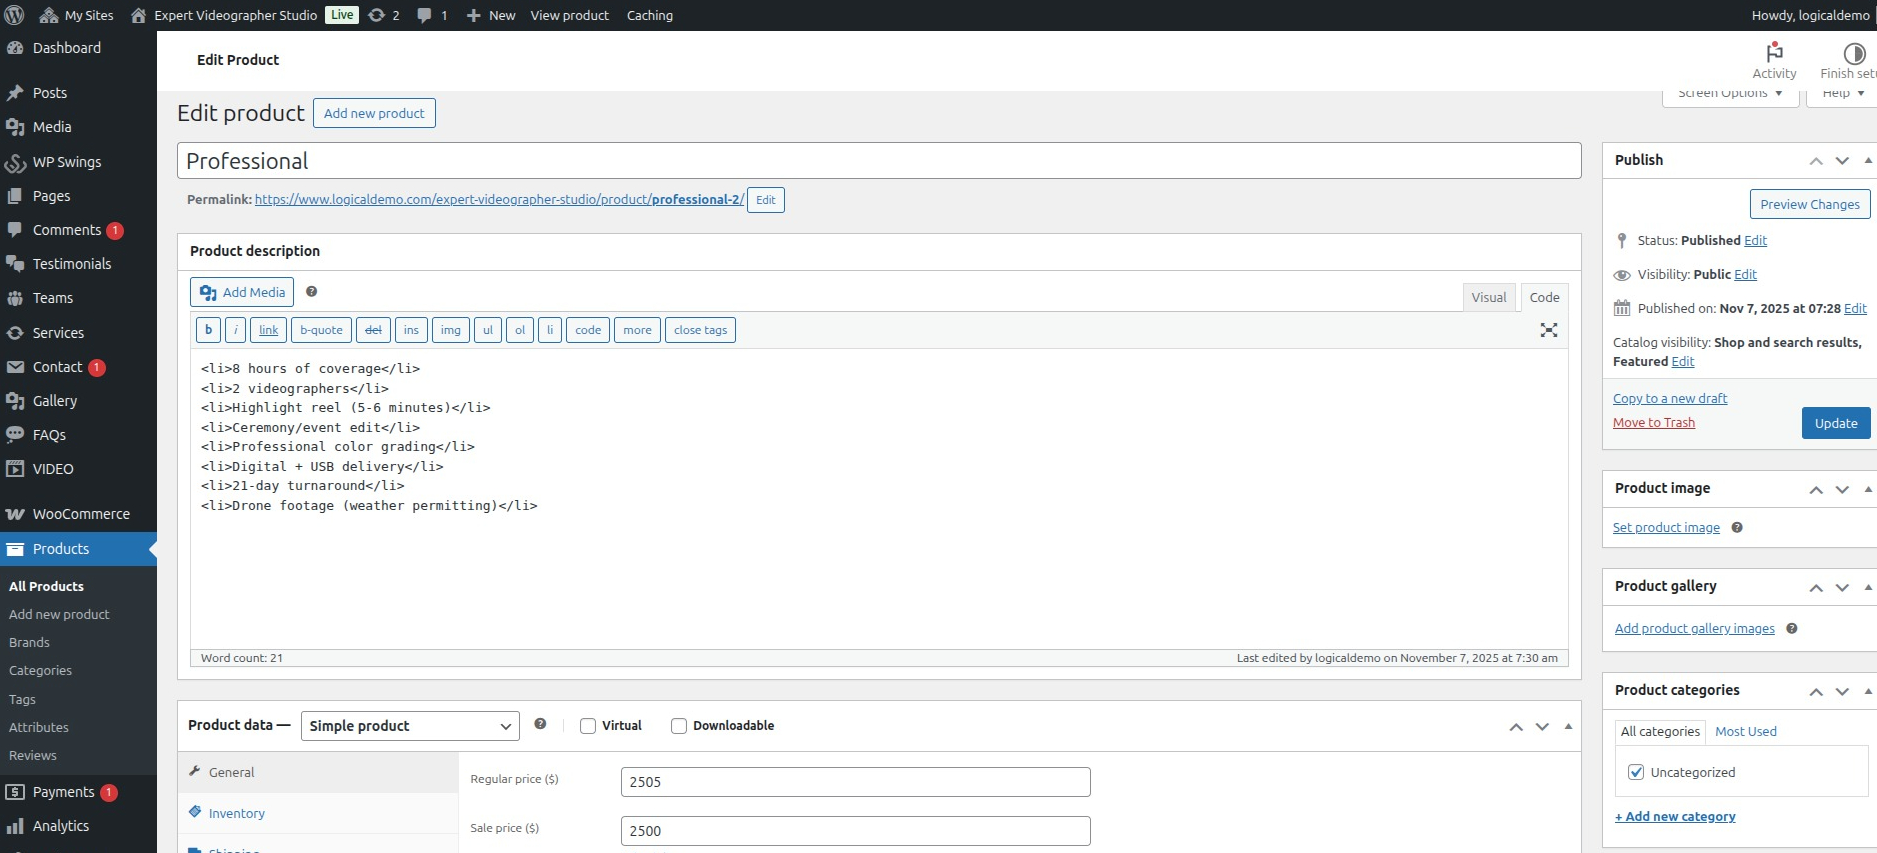The image size is (1877, 853).
Task: Click the Move to Trash link
Action: click(x=1654, y=422)
